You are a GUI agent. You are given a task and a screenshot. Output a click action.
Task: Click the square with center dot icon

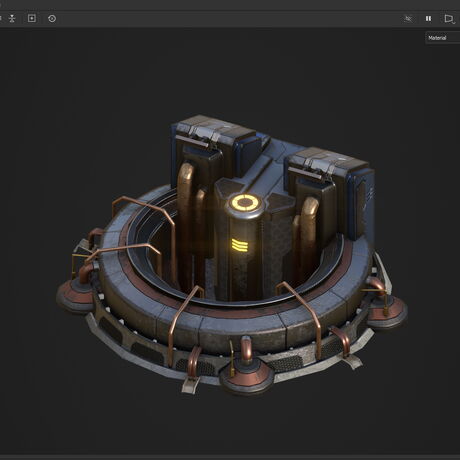[32, 18]
